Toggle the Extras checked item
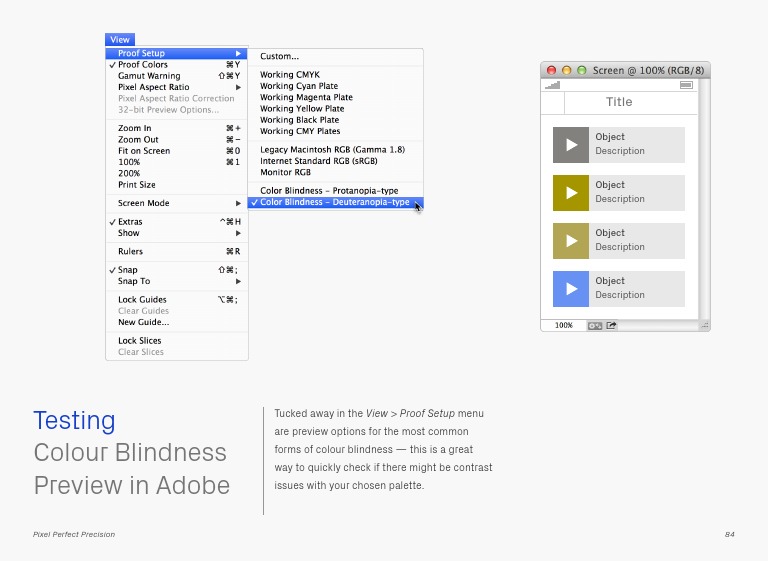This screenshot has width=768, height=561. (176, 222)
